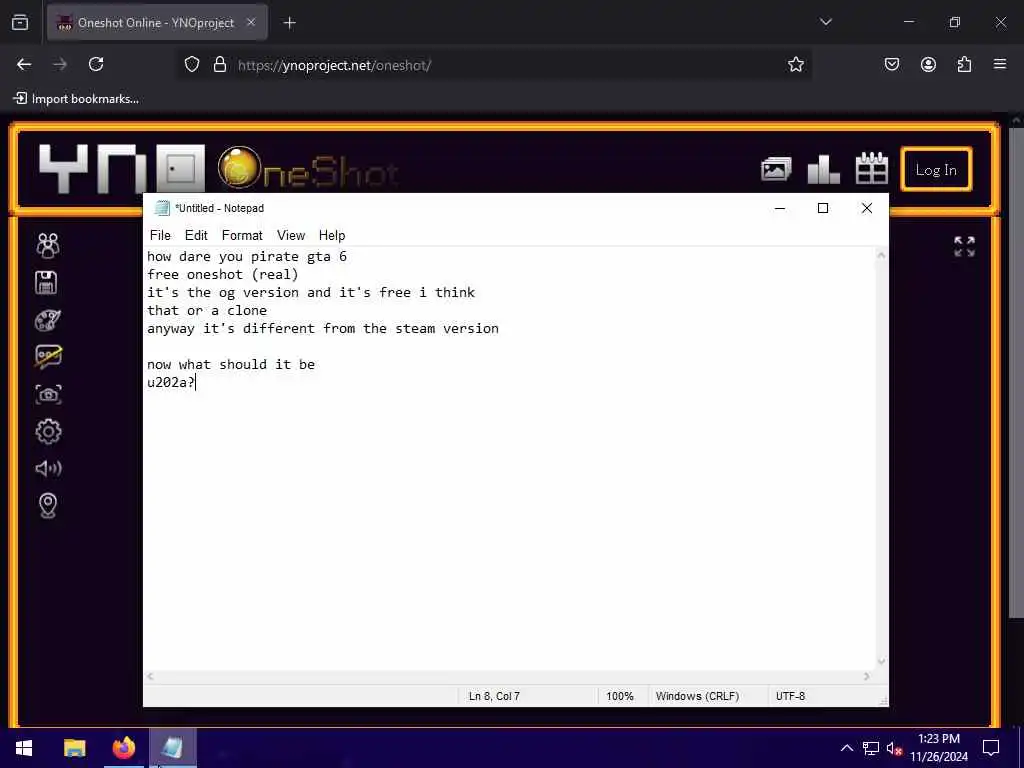This screenshot has height=768, width=1024.
Task: Open the Pocket save icon
Action: 891,64
